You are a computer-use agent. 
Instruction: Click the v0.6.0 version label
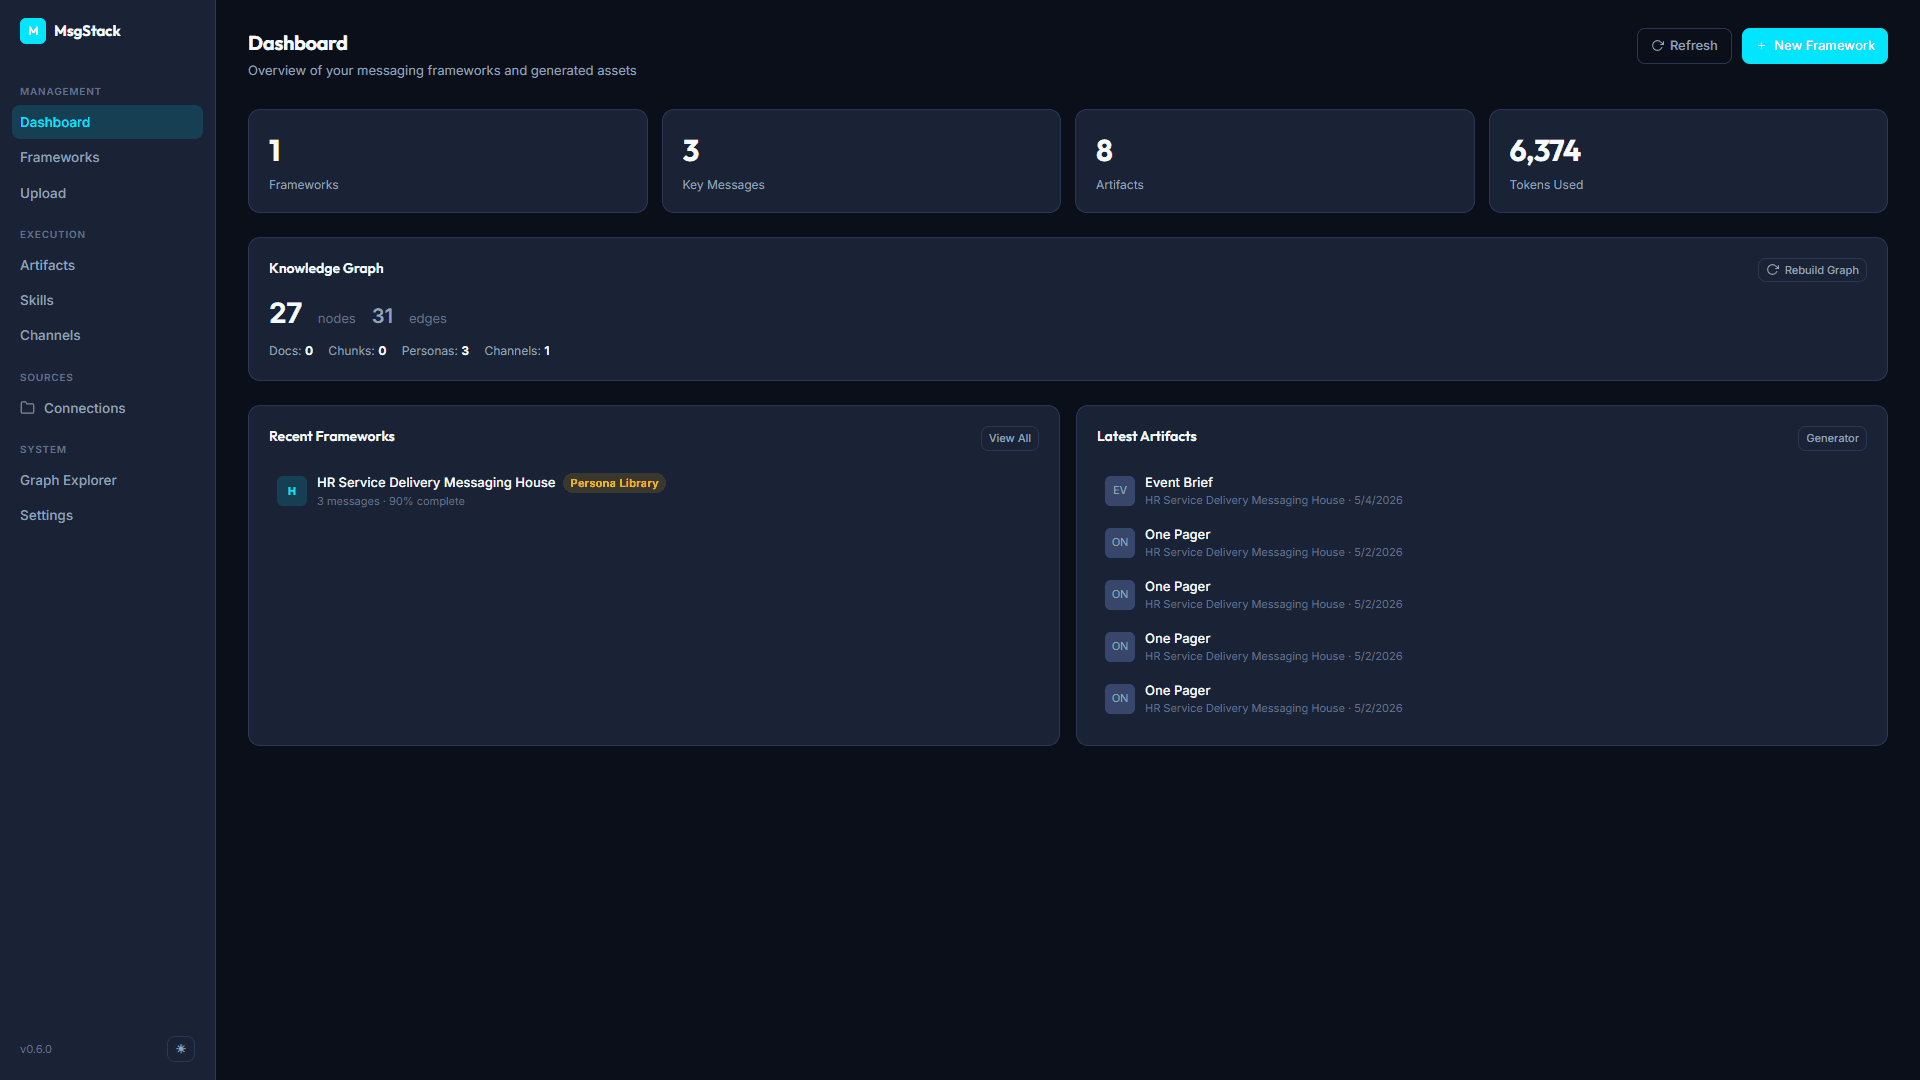coord(36,1049)
